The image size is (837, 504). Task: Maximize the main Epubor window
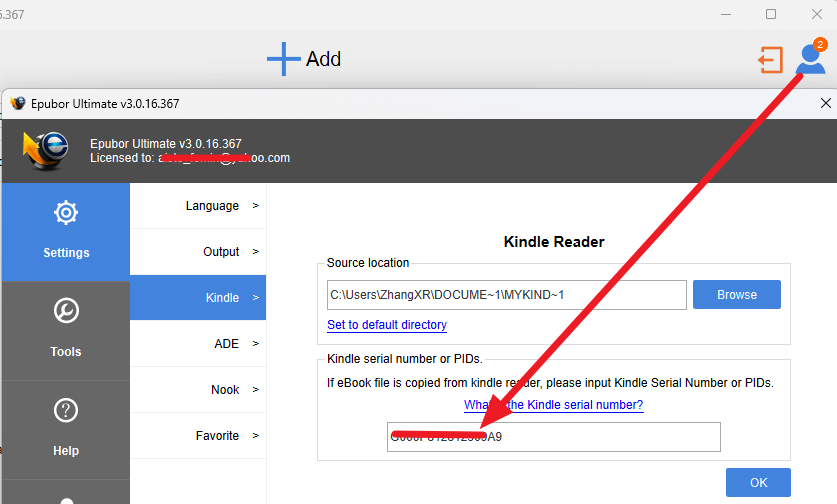pos(771,14)
